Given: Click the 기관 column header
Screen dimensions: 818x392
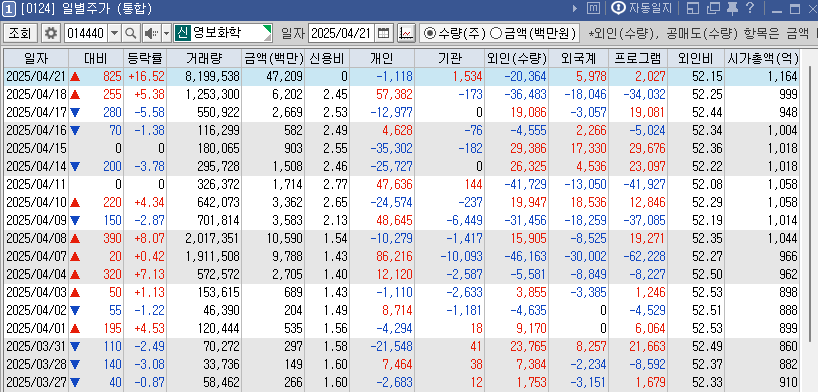Looking at the screenshot, I should (449, 58).
